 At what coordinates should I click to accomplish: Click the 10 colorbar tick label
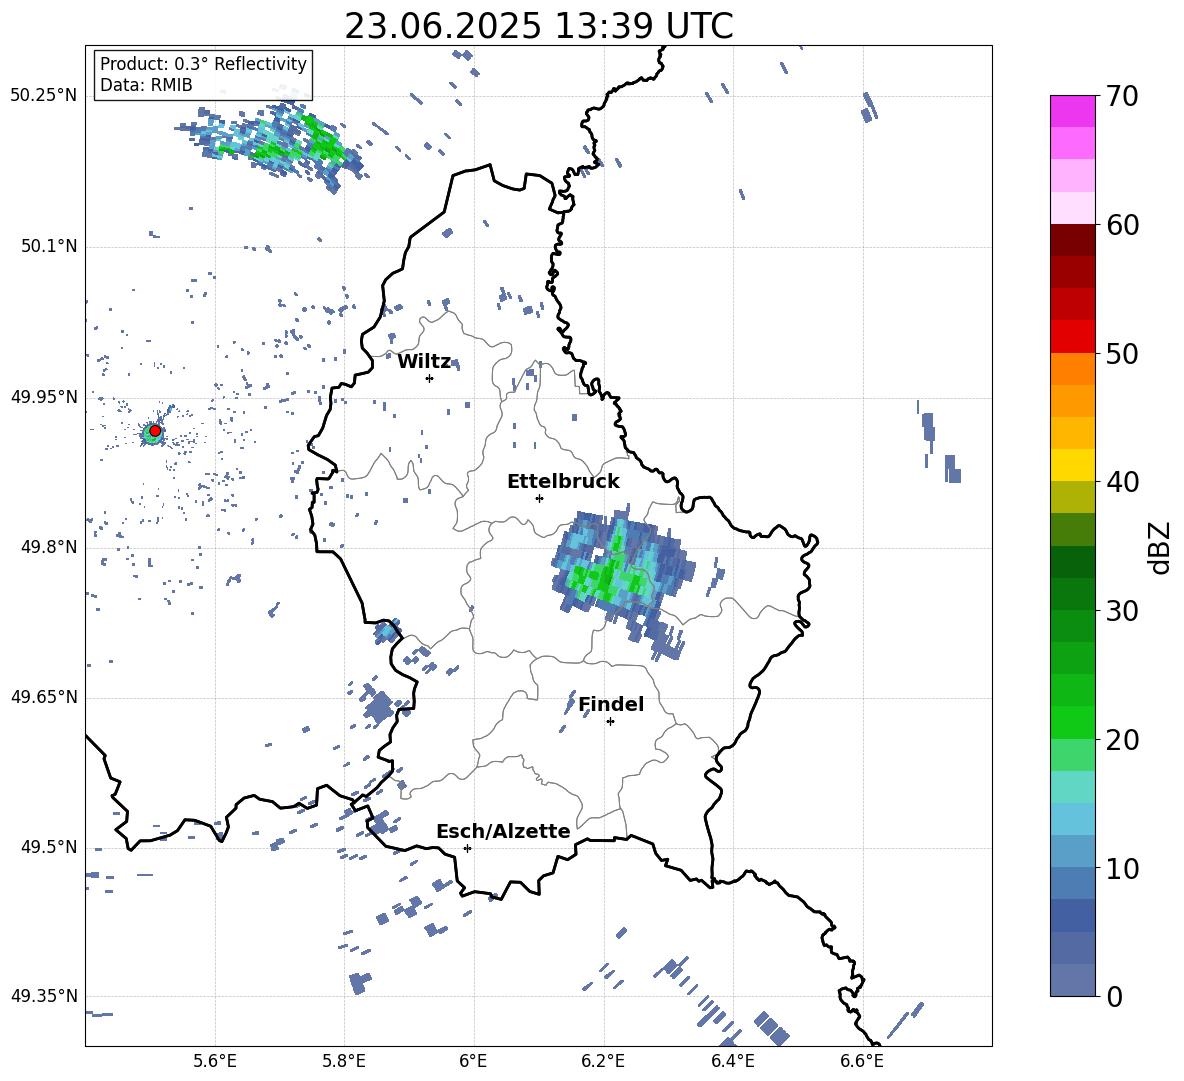click(x=1122, y=868)
